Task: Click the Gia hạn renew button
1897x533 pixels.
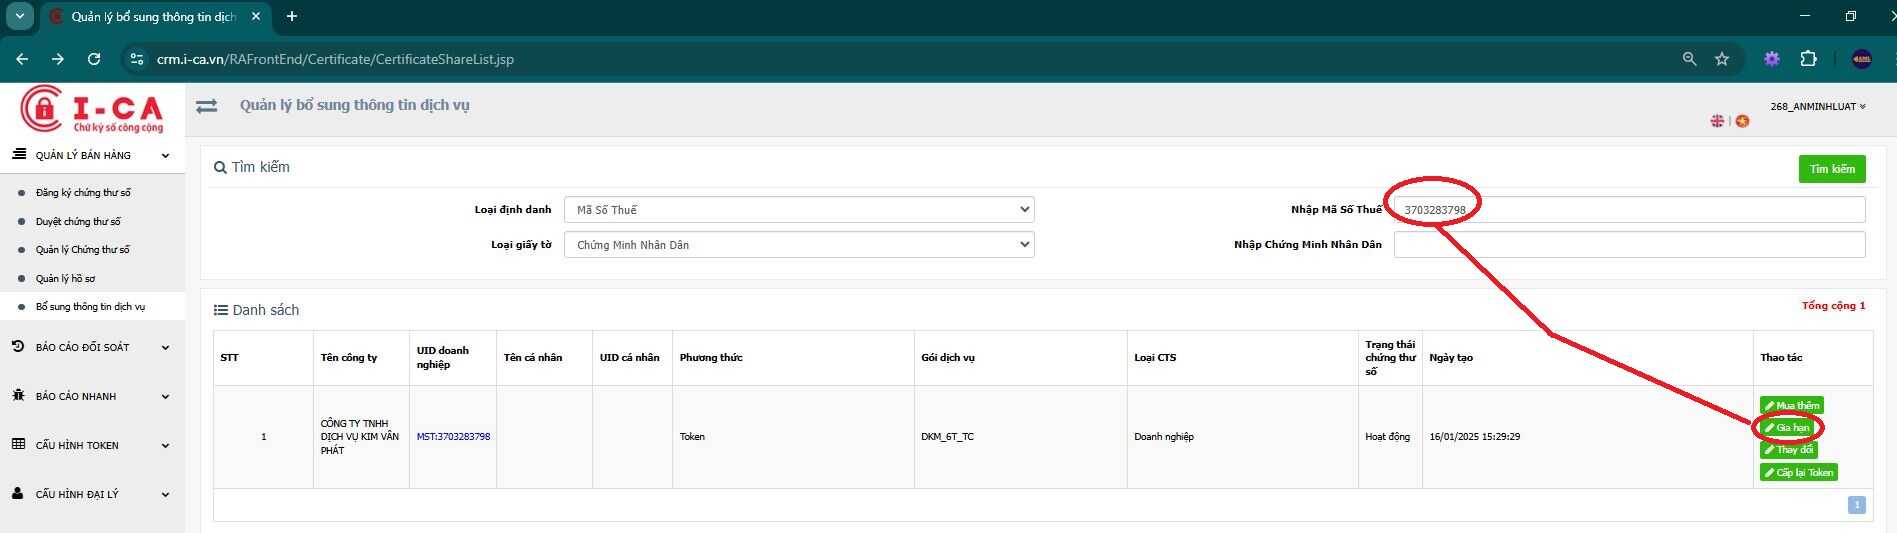Action: click(x=1787, y=427)
